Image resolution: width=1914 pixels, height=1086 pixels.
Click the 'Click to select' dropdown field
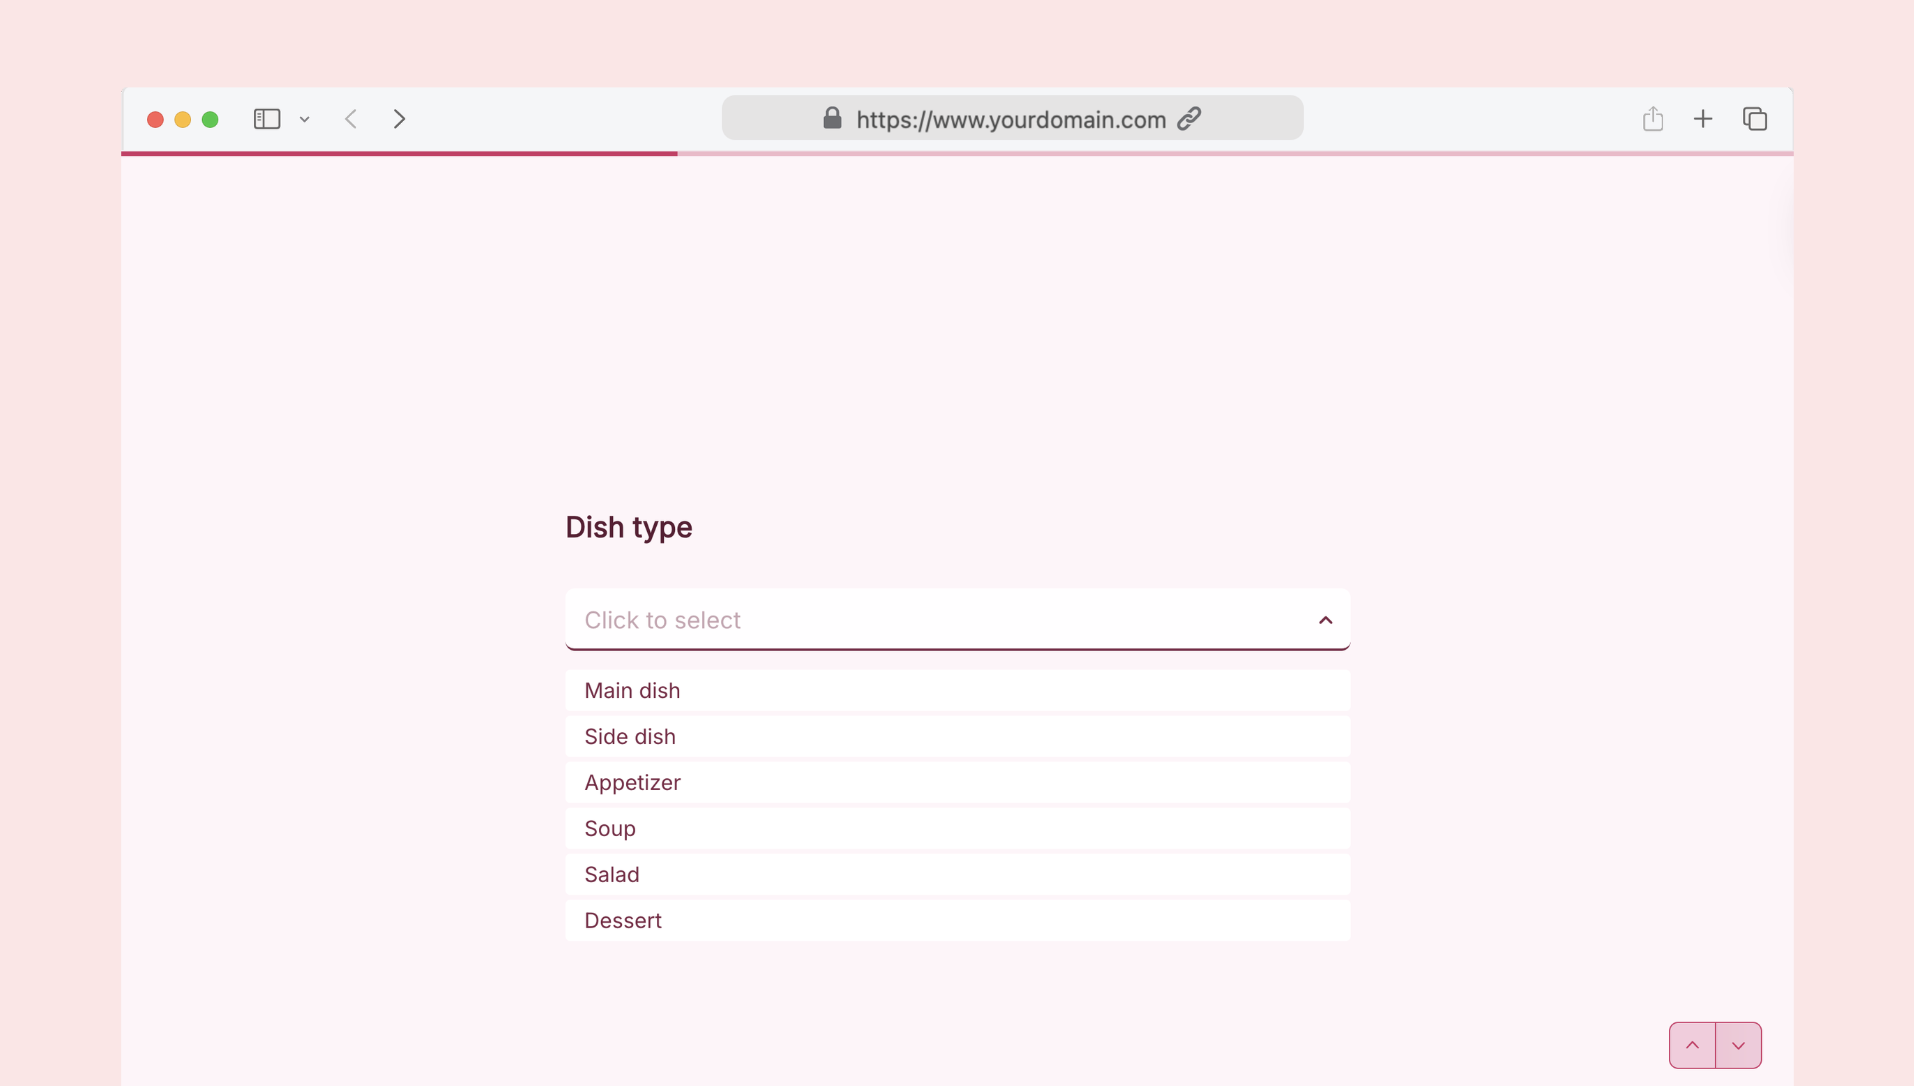pyautogui.click(x=957, y=620)
